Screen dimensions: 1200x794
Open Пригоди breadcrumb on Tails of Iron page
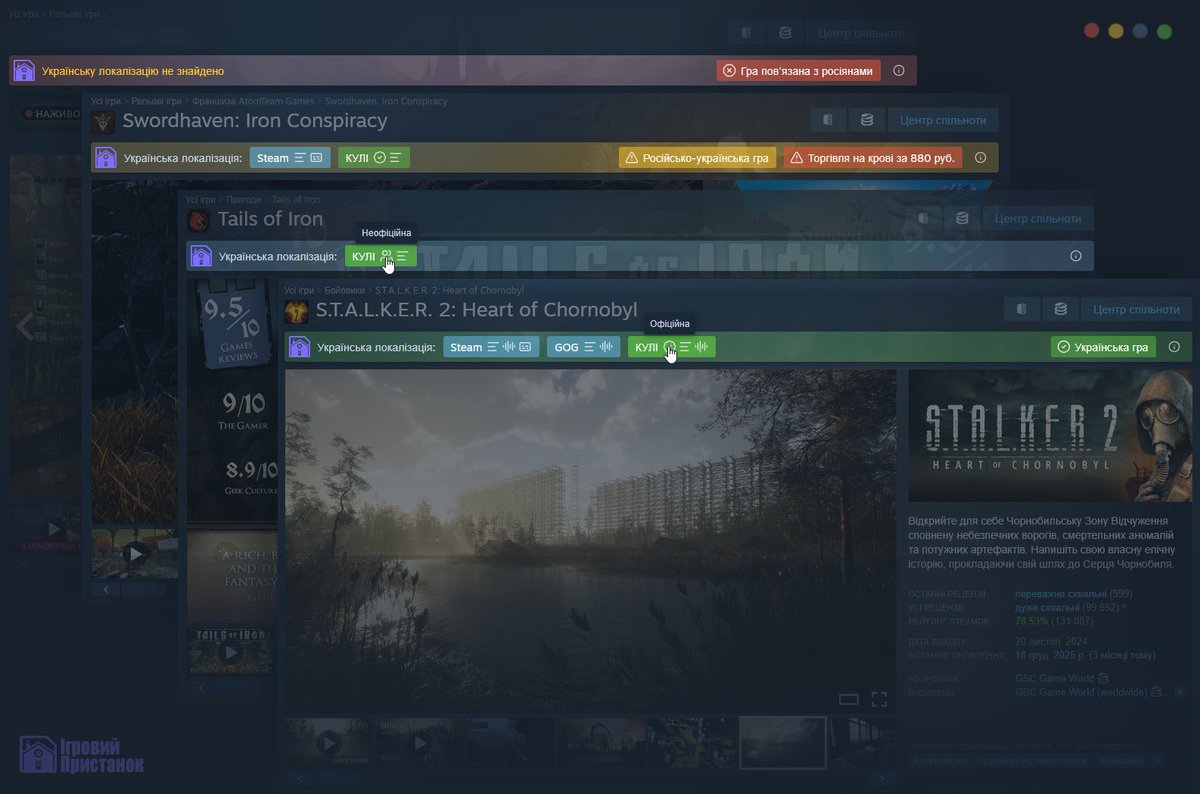[x=241, y=199]
